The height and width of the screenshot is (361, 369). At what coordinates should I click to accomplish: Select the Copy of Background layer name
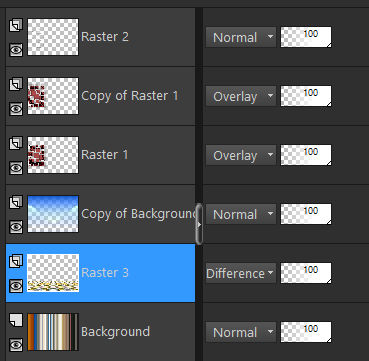tap(138, 214)
